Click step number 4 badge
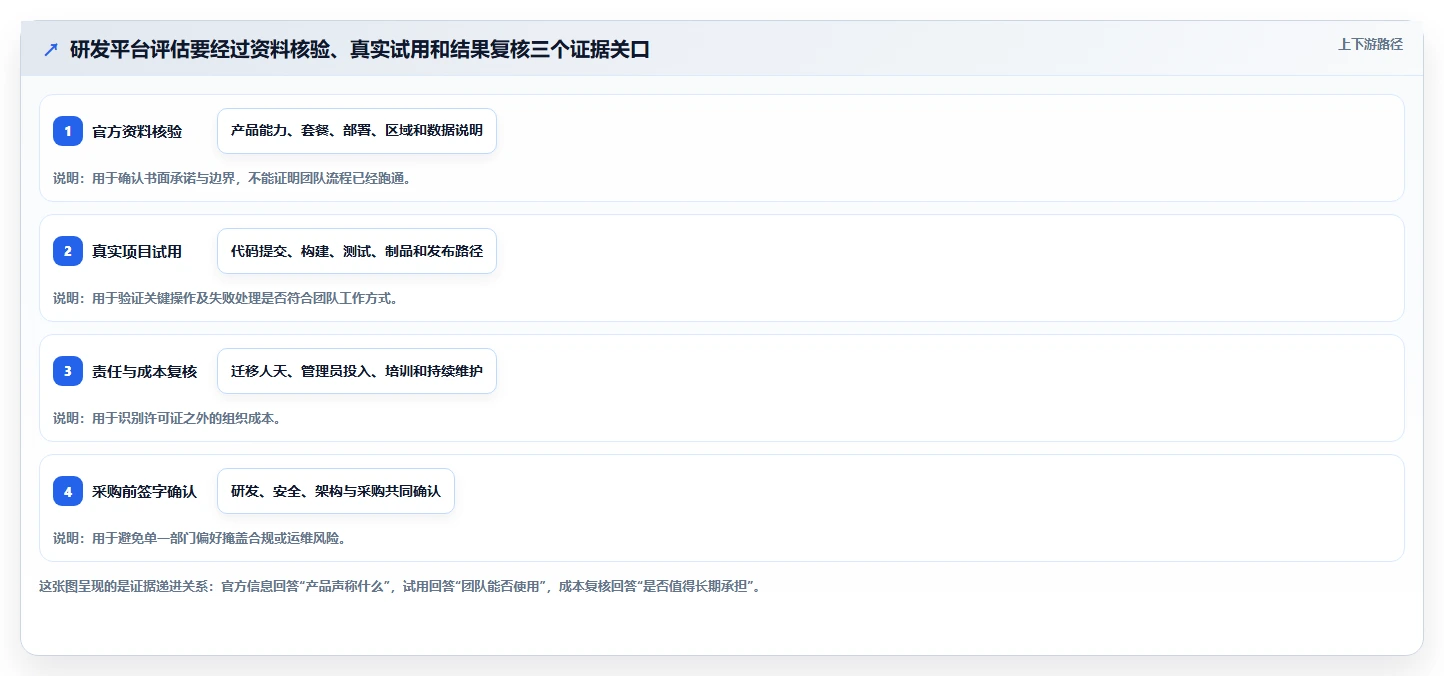1444x676 pixels. 68,491
